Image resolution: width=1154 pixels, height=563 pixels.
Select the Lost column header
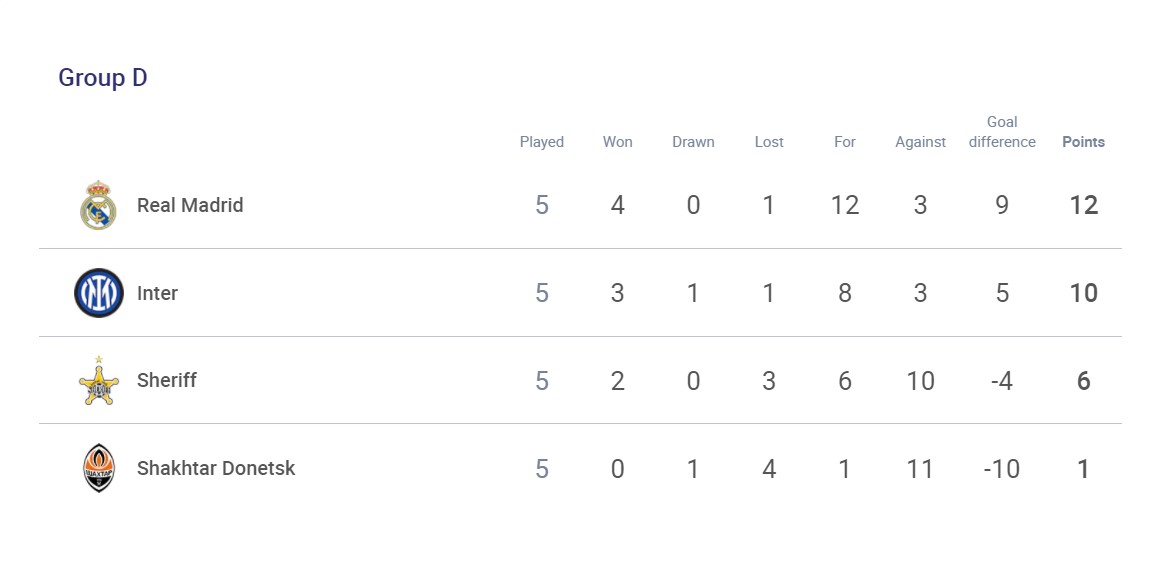769,142
